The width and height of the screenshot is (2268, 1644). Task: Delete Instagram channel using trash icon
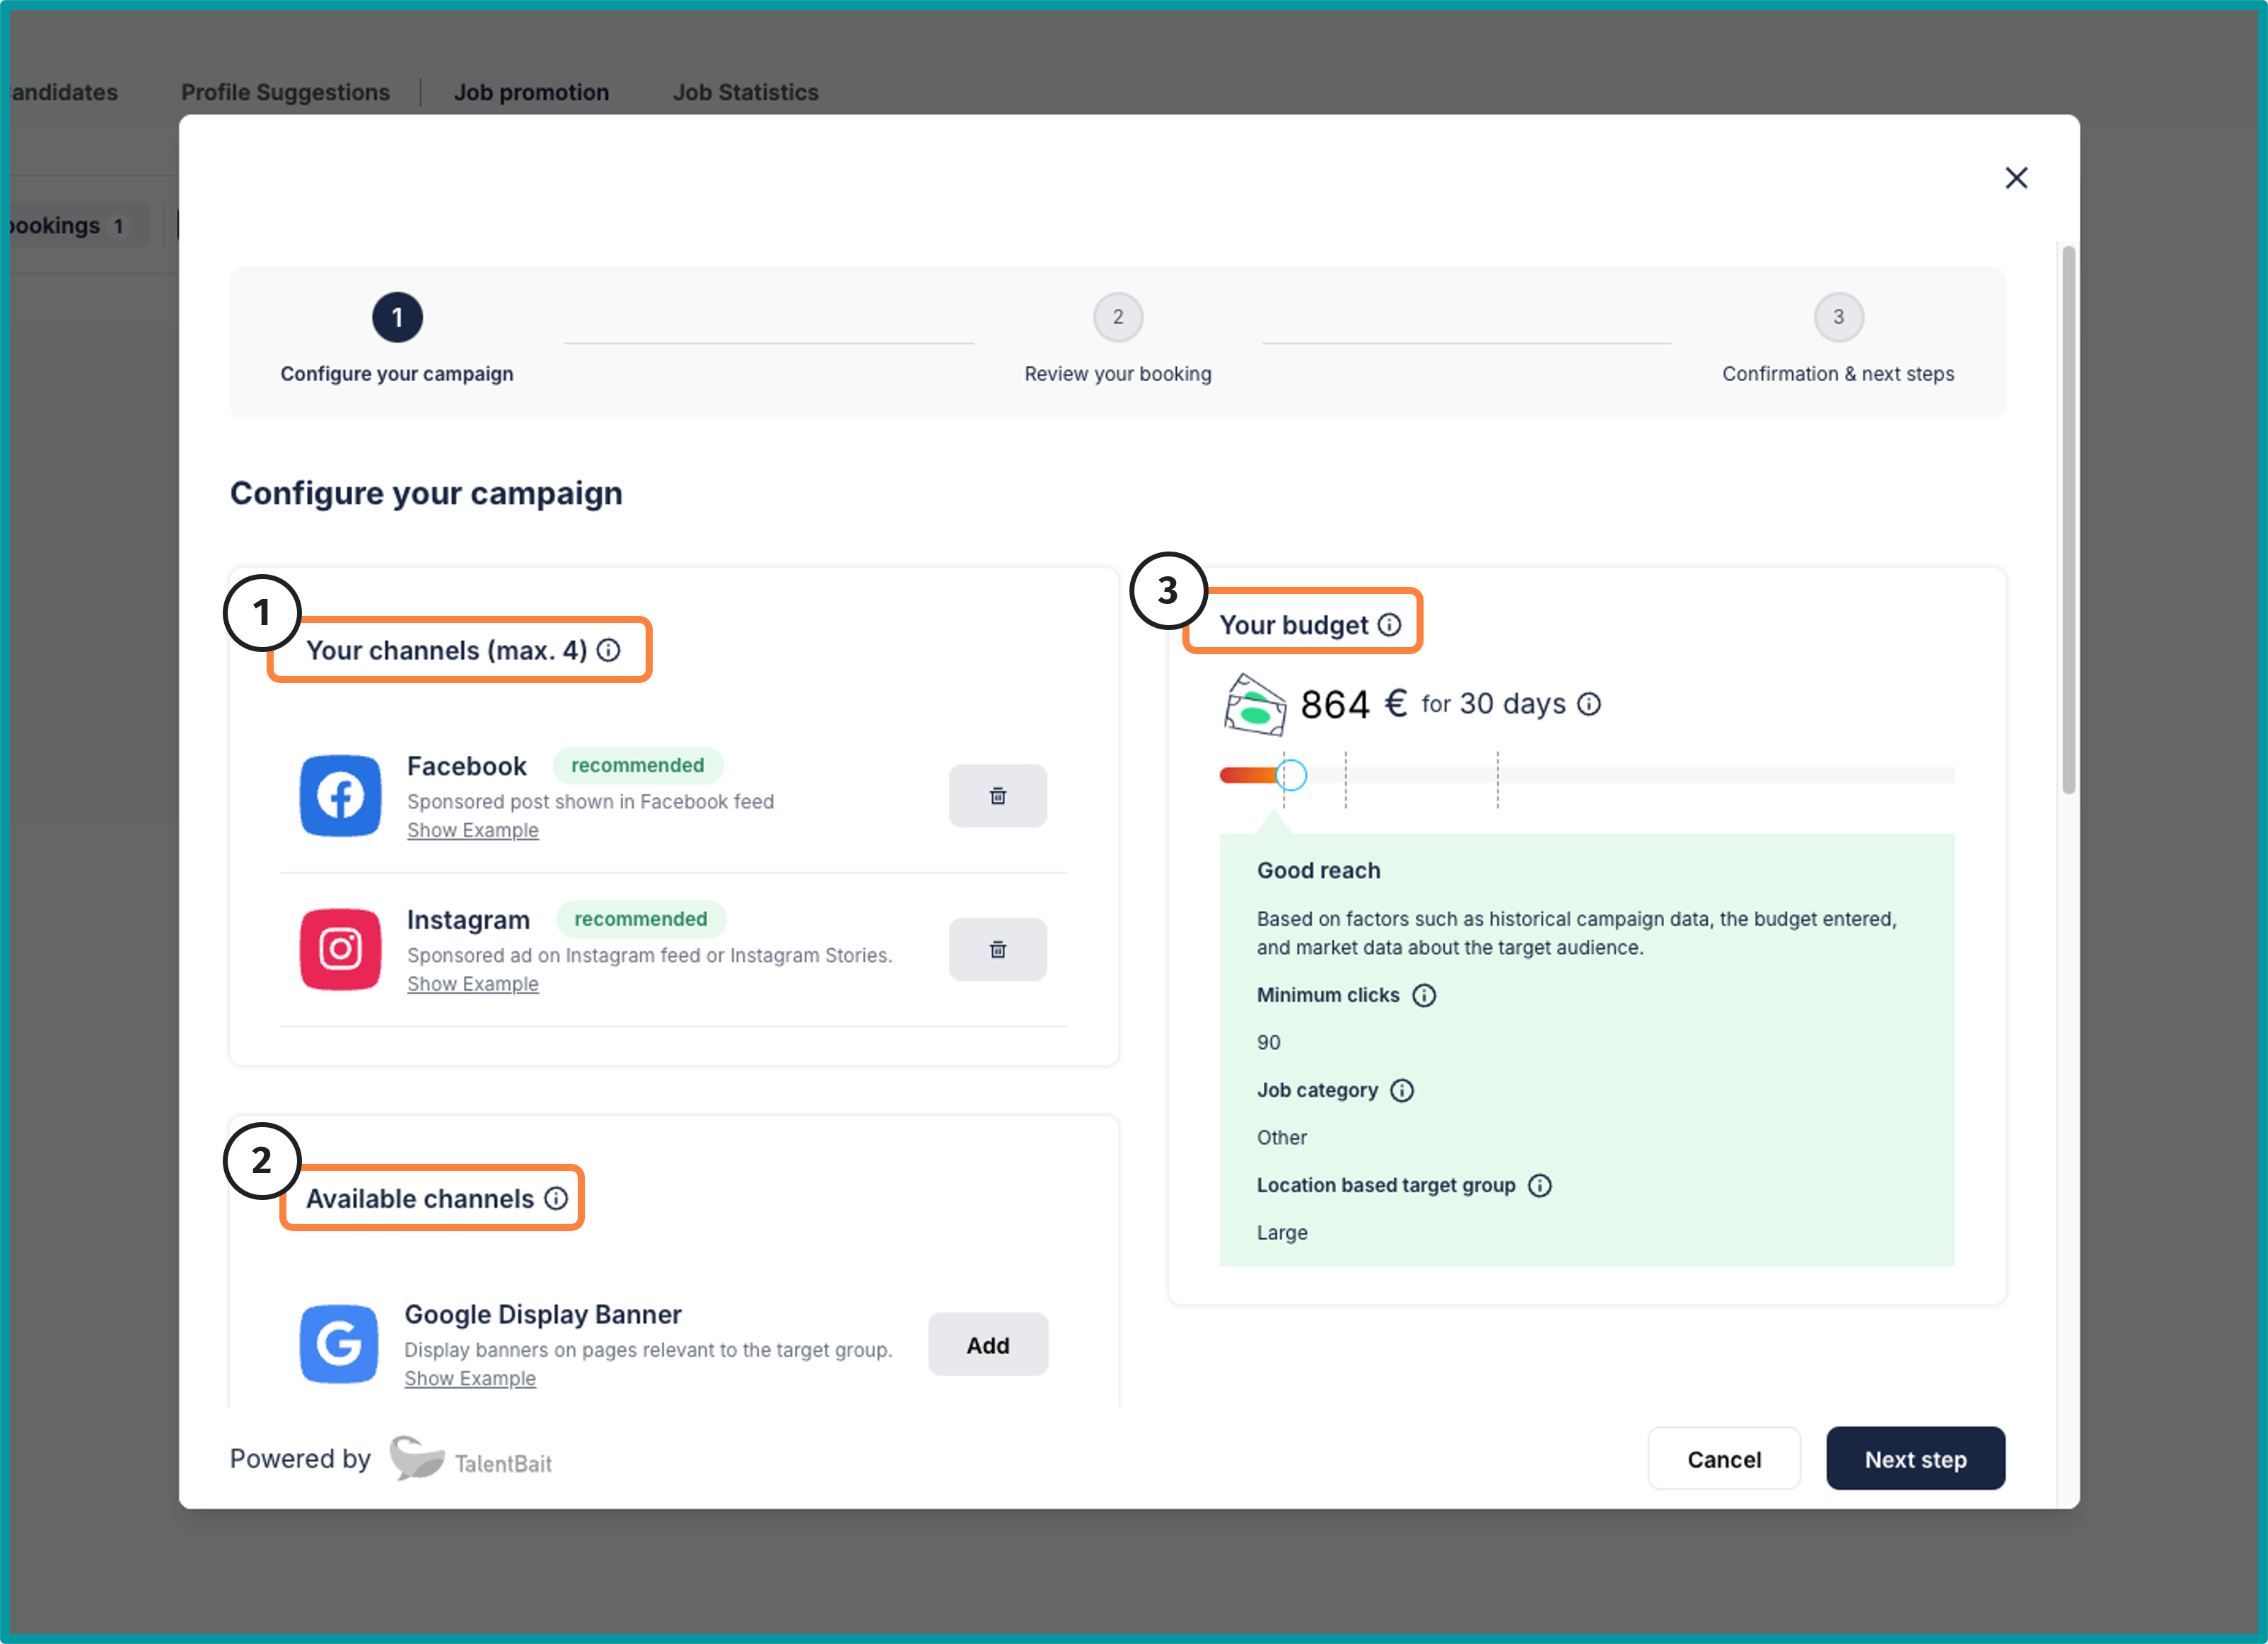coord(997,949)
